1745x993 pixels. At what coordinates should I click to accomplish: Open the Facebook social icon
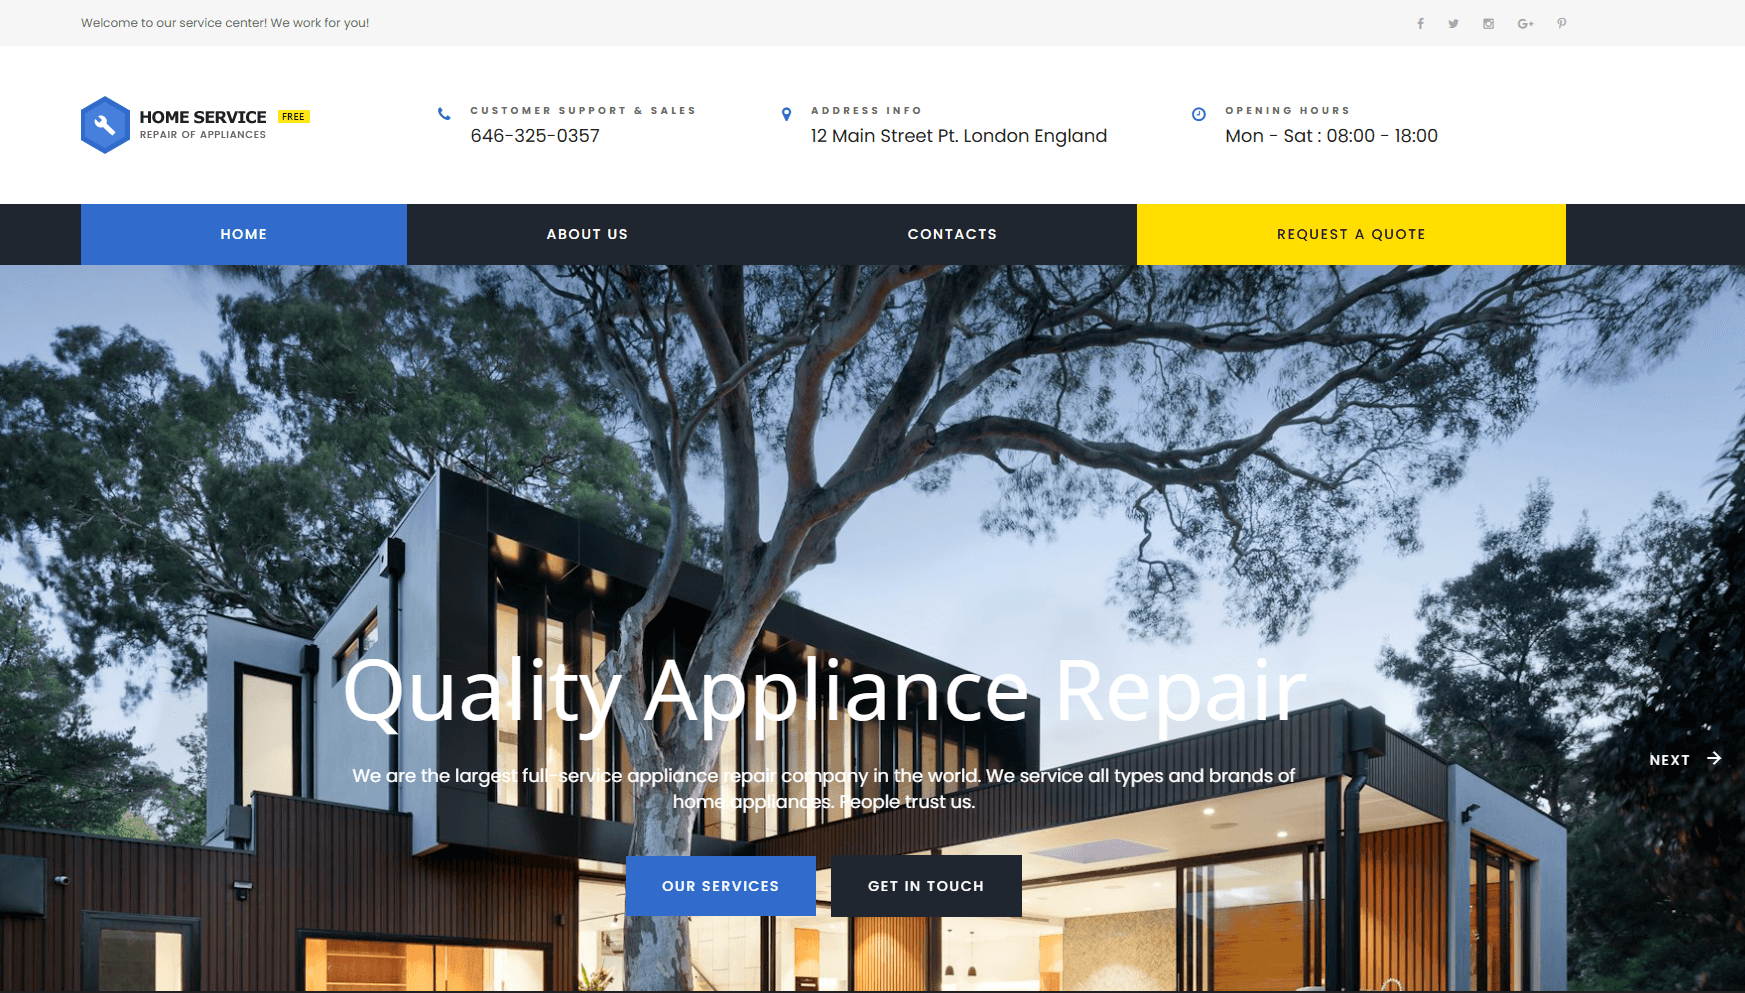[1420, 23]
